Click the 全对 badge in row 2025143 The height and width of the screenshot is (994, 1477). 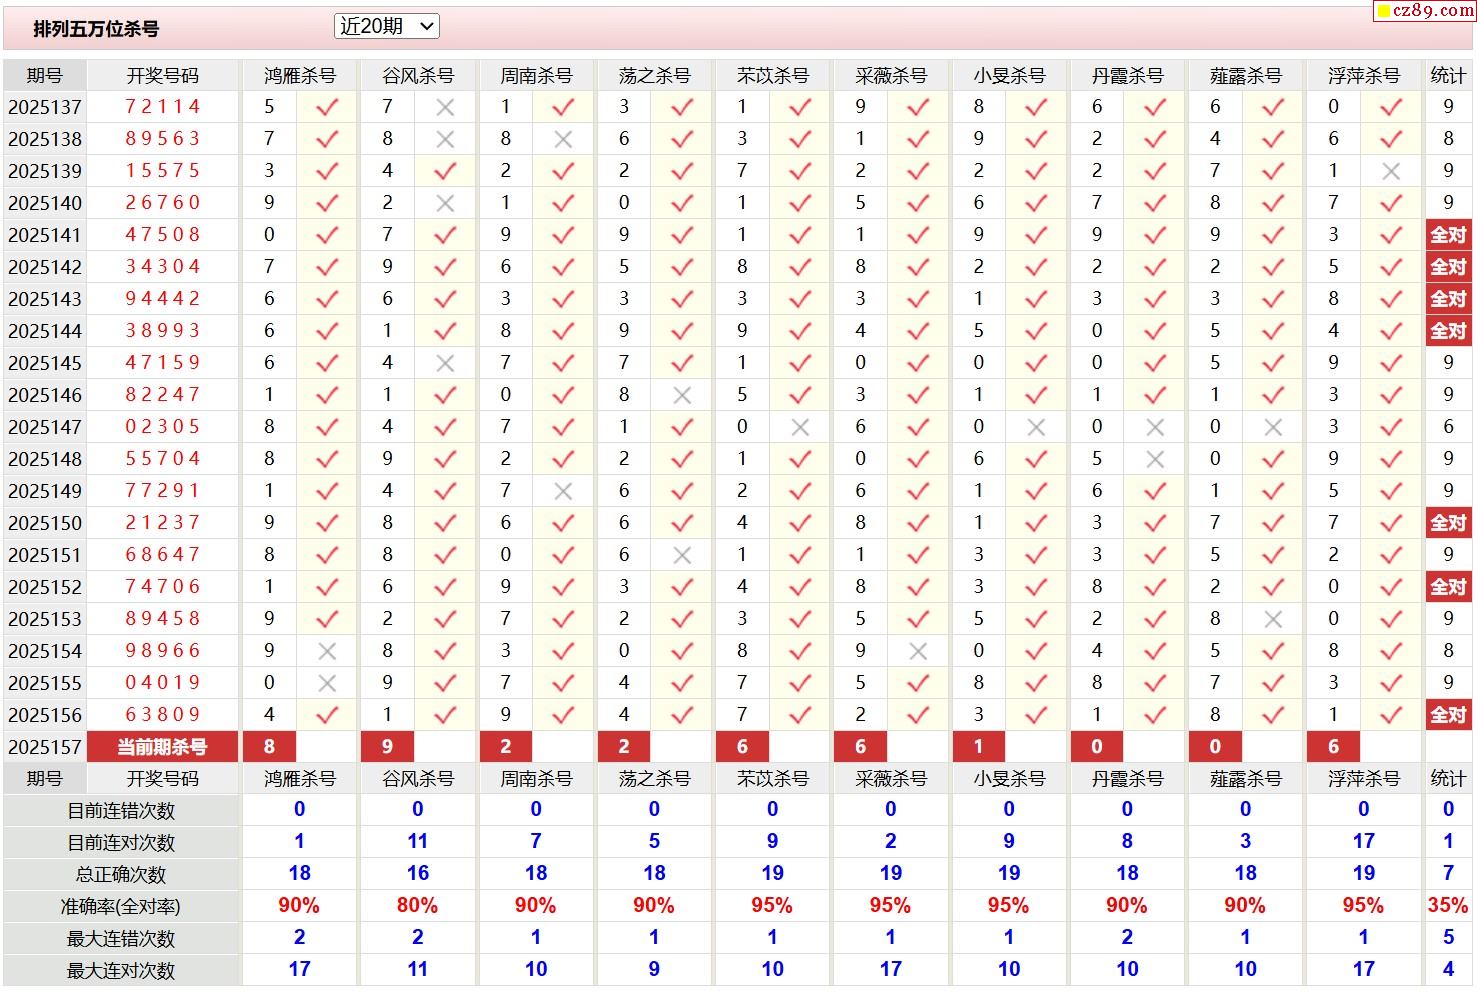click(1448, 299)
